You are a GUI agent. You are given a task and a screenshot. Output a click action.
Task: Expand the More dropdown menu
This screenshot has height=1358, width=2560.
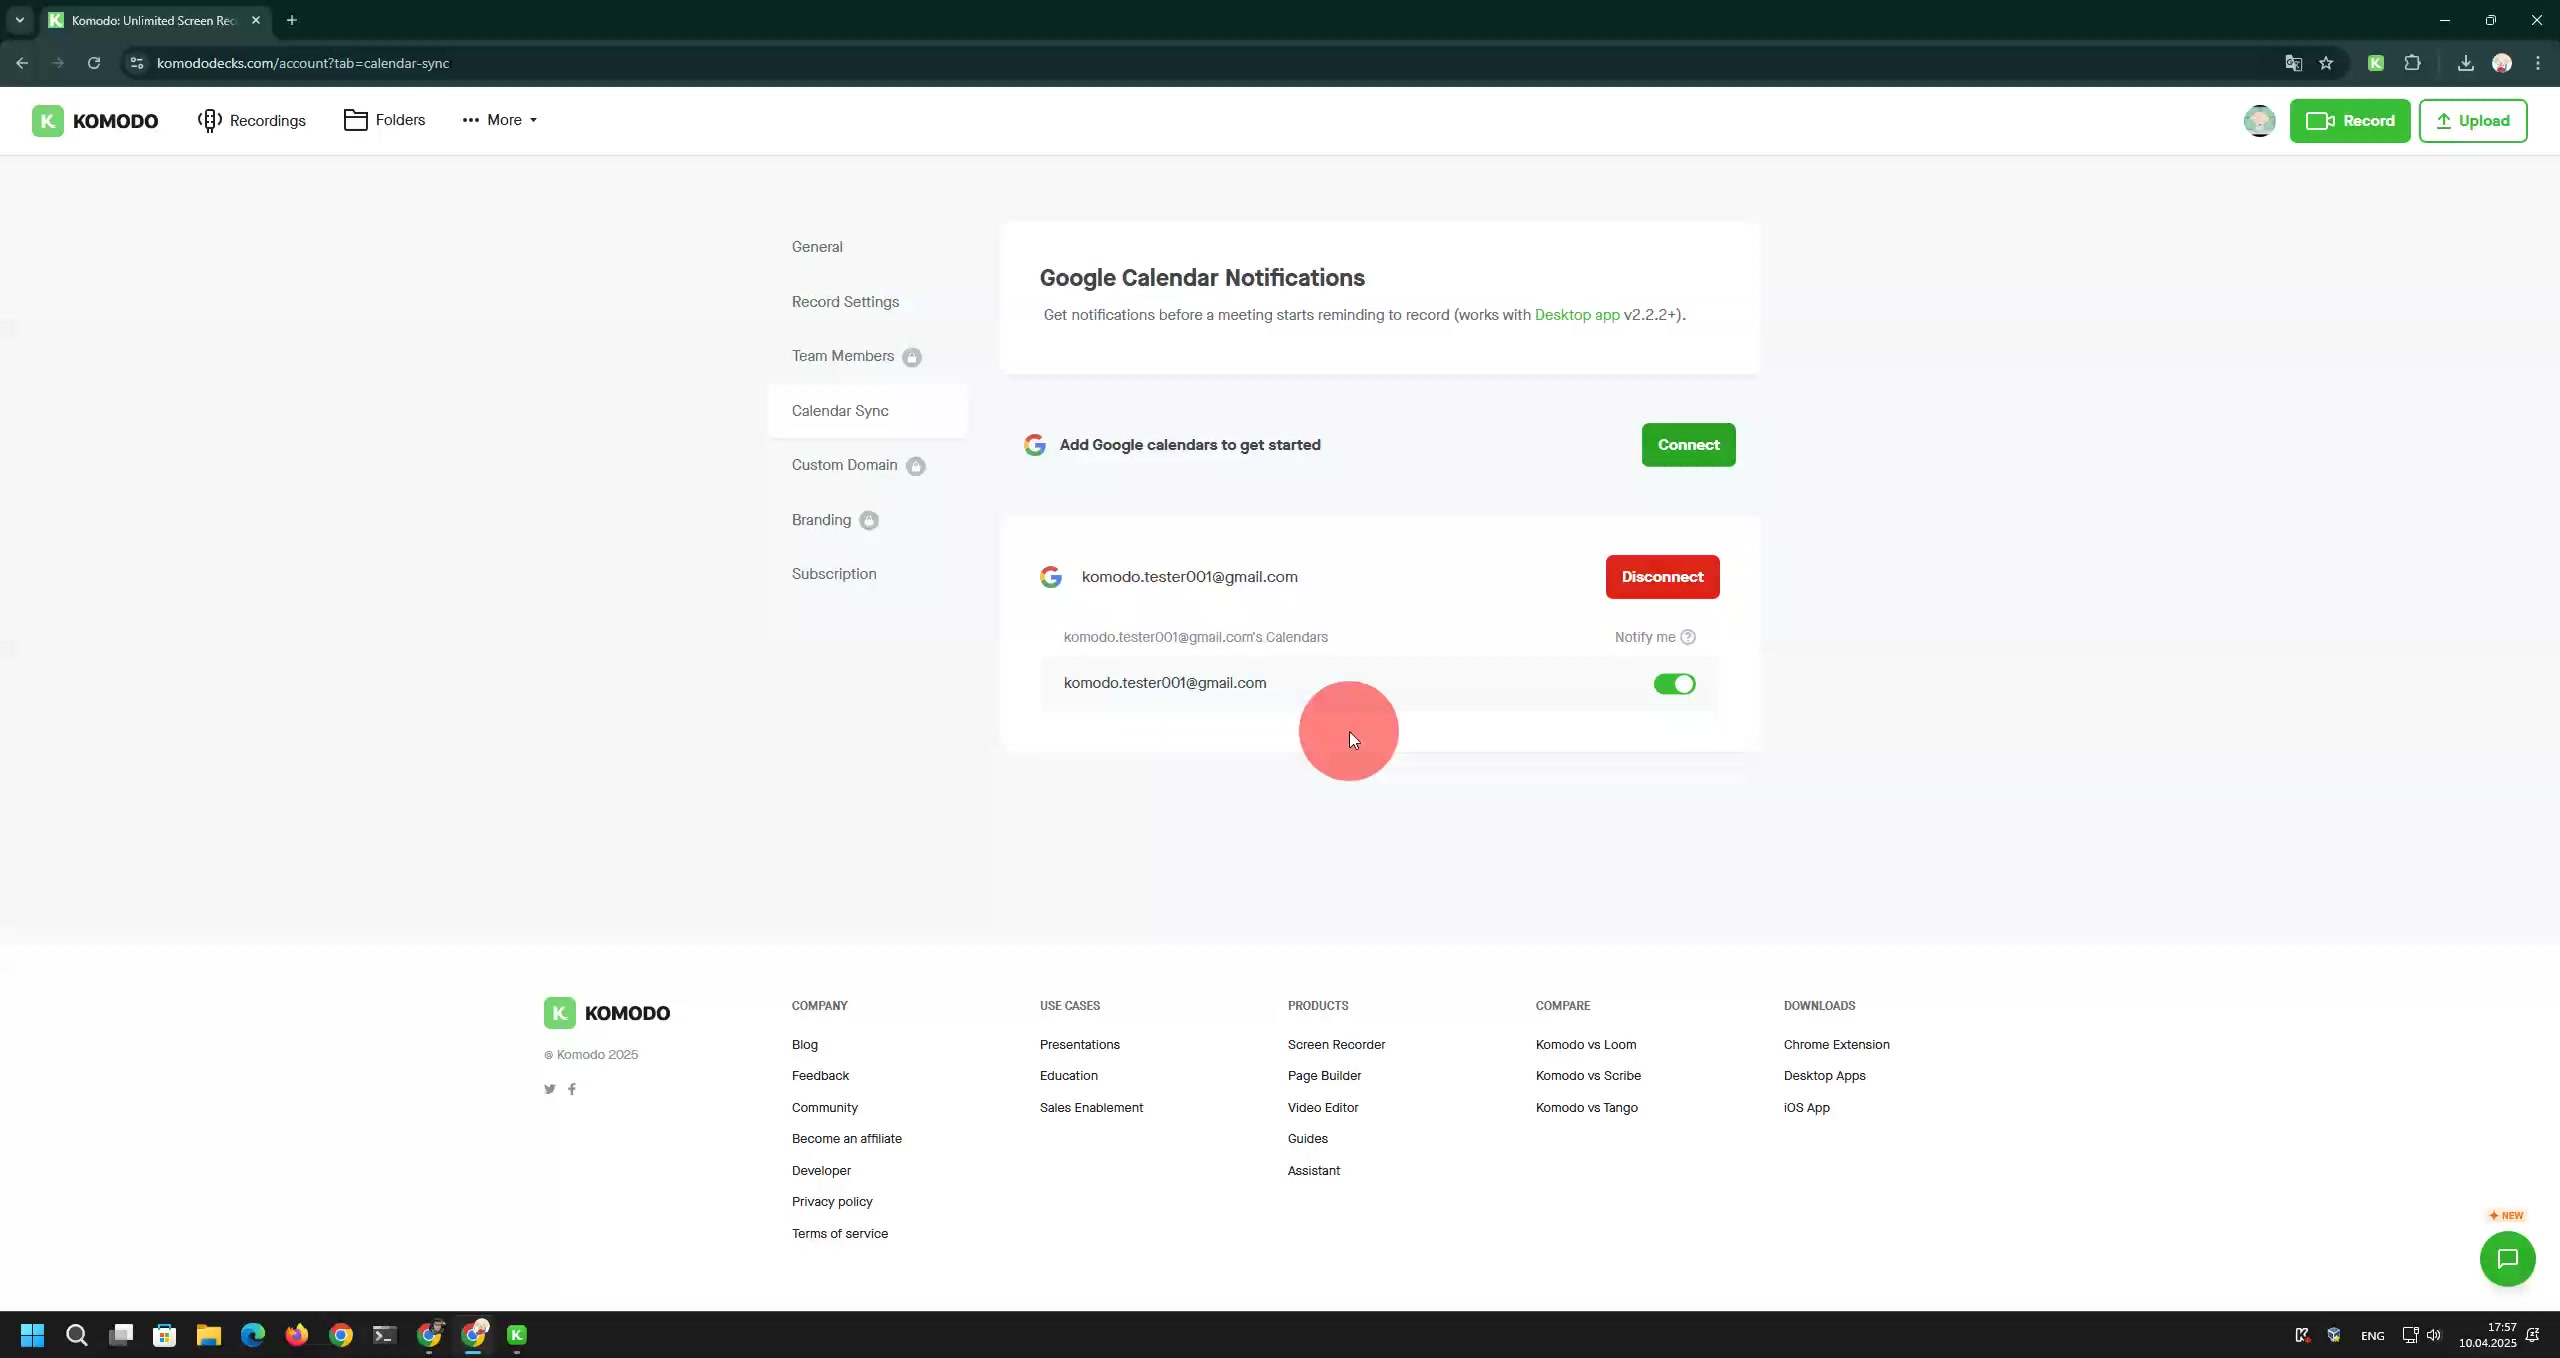click(x=500, y=120)
